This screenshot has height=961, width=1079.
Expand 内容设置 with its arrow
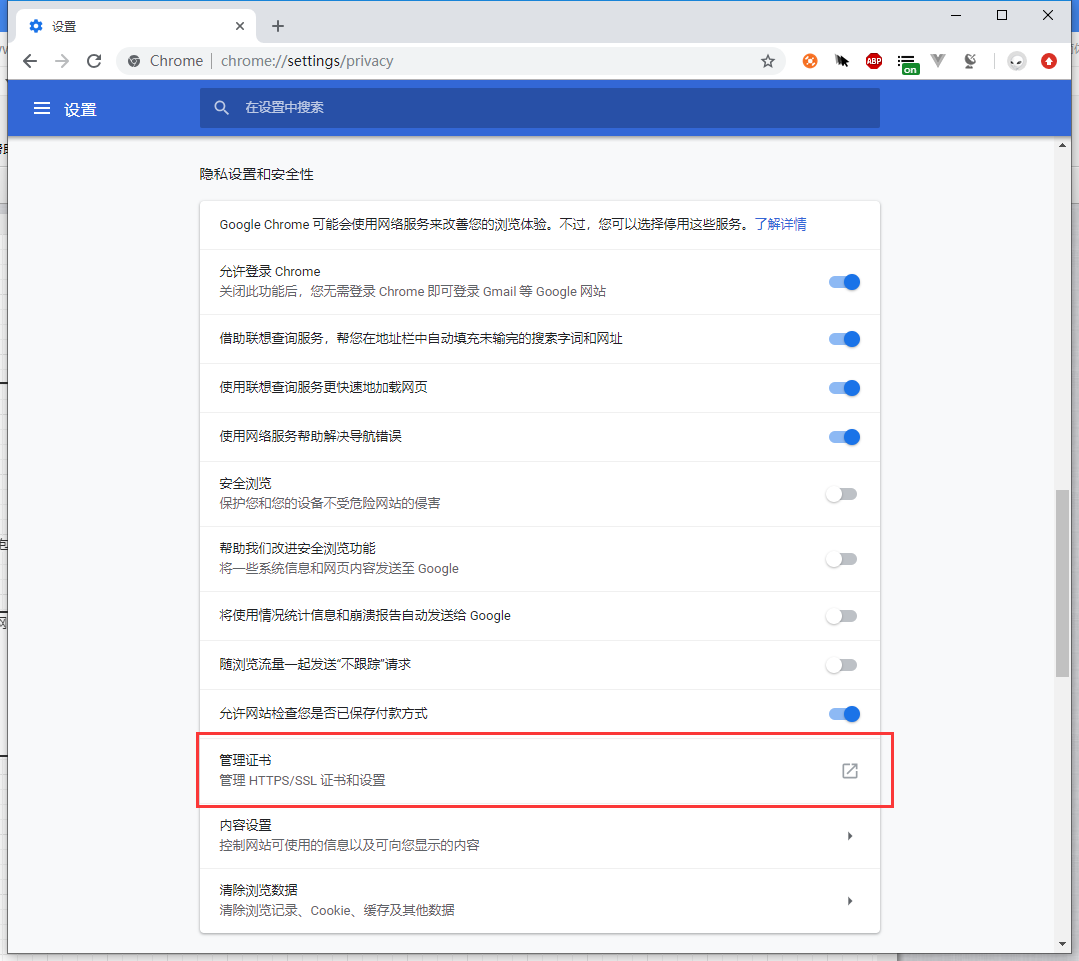pos(850,836)
